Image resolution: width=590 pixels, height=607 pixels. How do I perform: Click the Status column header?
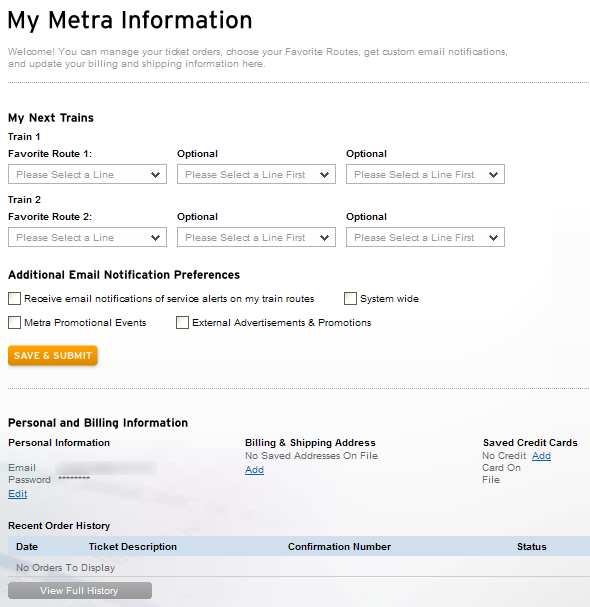pos(532,547)
